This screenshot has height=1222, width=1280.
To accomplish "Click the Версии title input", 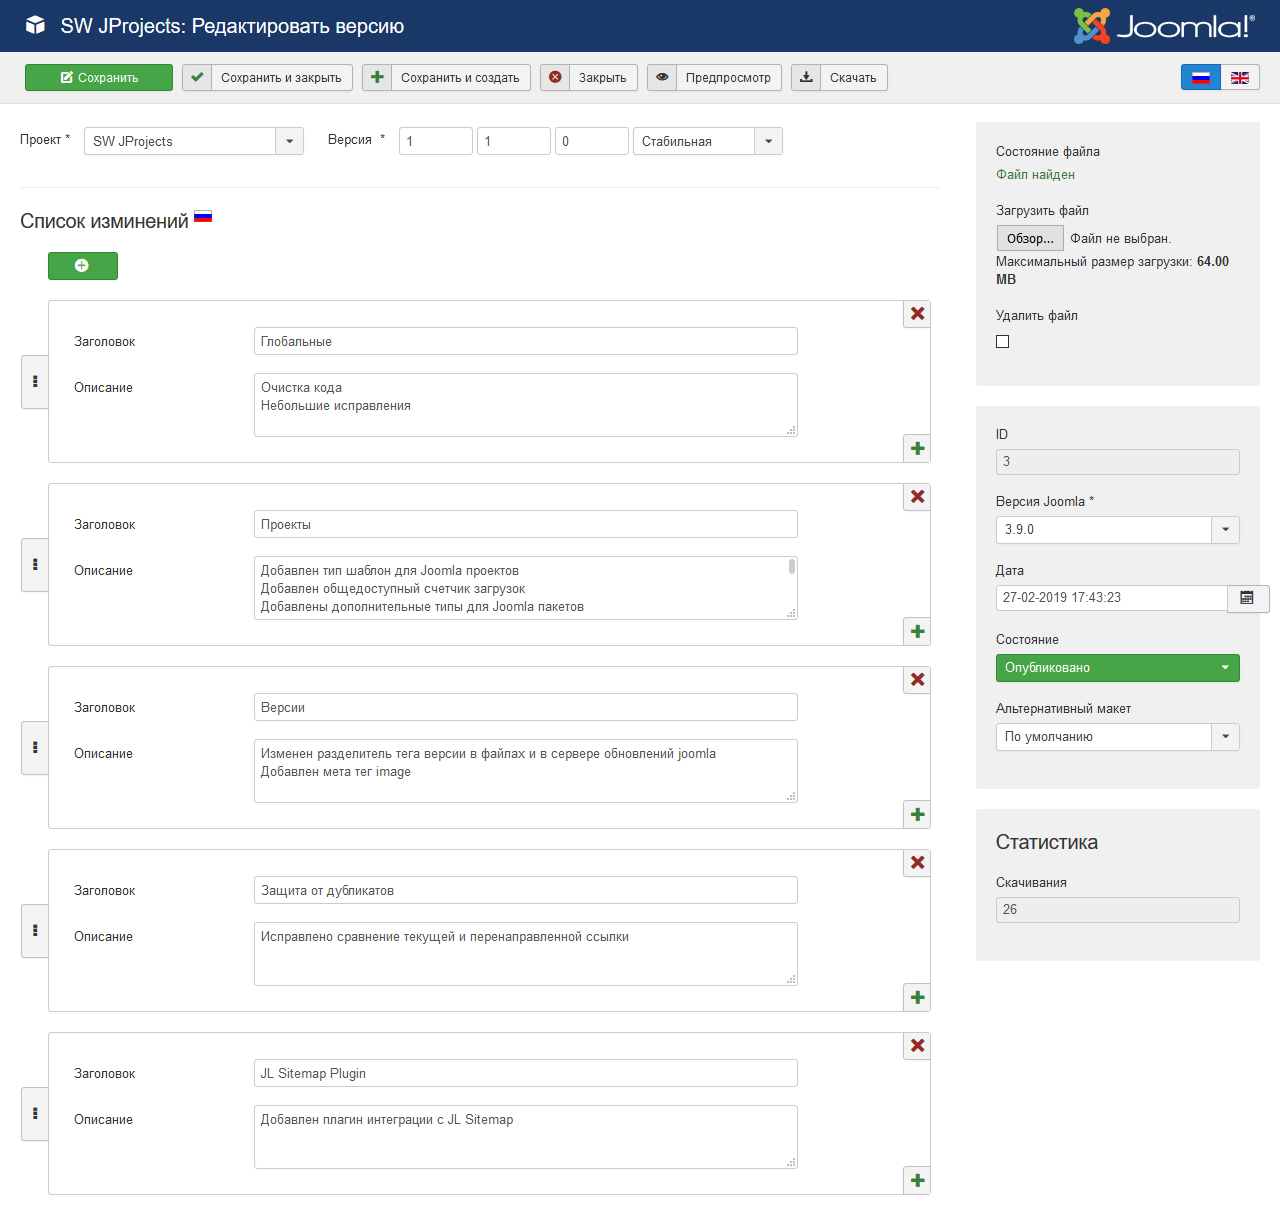I will click(526, 707).
